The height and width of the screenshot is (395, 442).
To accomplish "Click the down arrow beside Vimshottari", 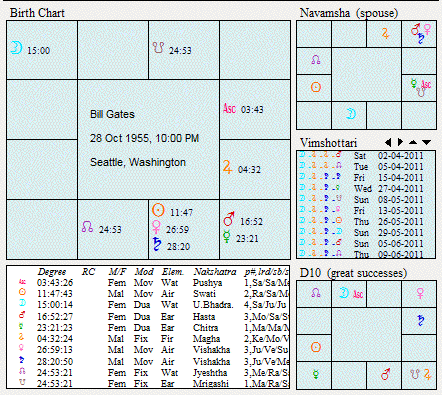I will pos(426,142).
